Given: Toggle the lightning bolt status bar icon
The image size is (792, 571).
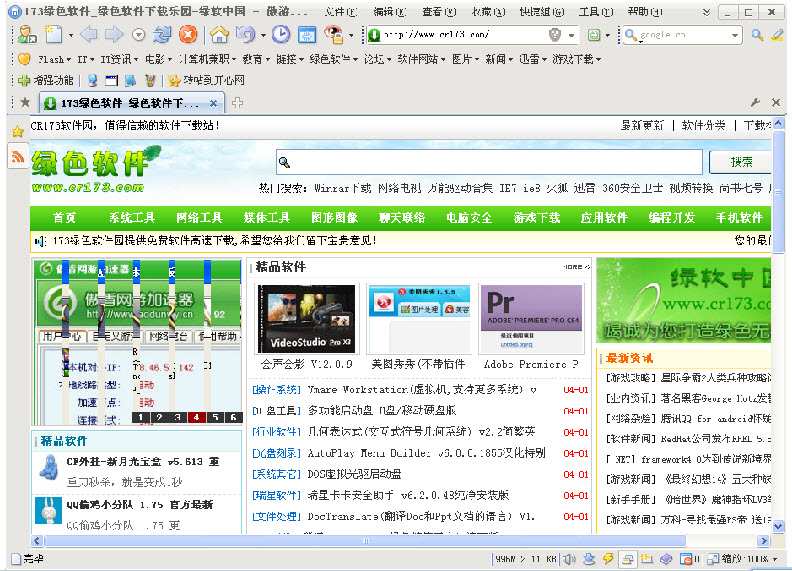Looking at the screenshot, I should click(606, 558).
